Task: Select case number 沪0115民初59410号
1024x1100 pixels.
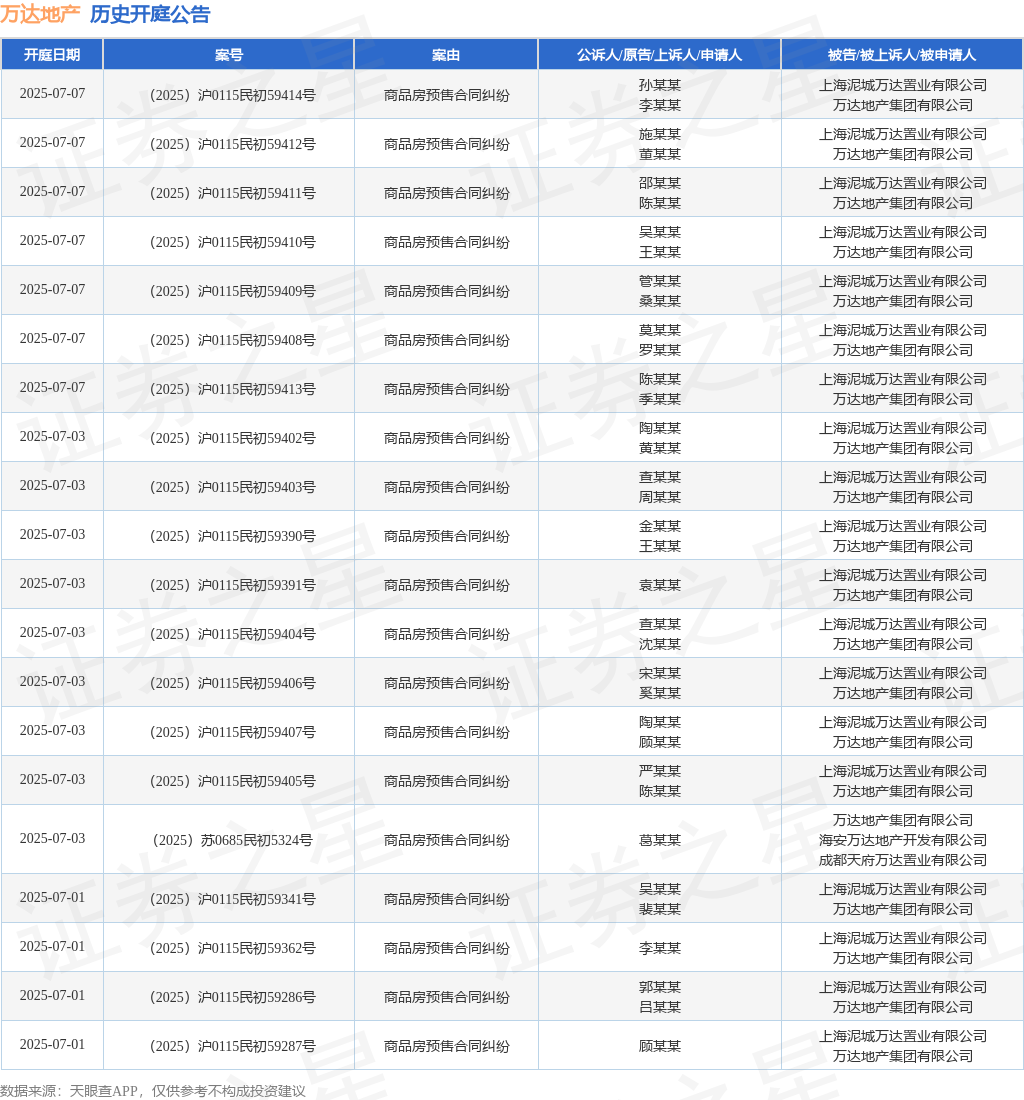Action: 232,242
